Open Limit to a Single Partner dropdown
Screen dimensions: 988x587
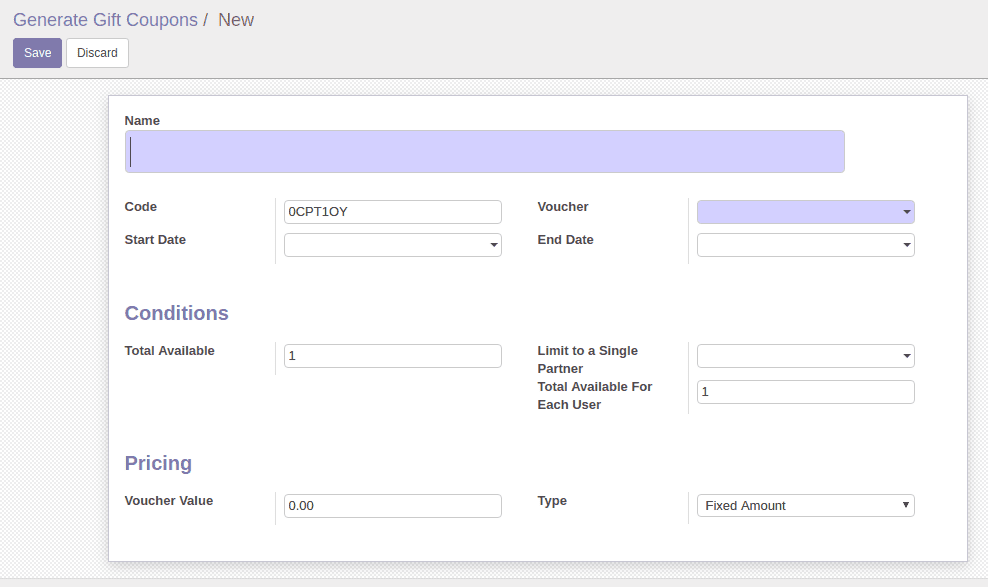pos(805,356)
